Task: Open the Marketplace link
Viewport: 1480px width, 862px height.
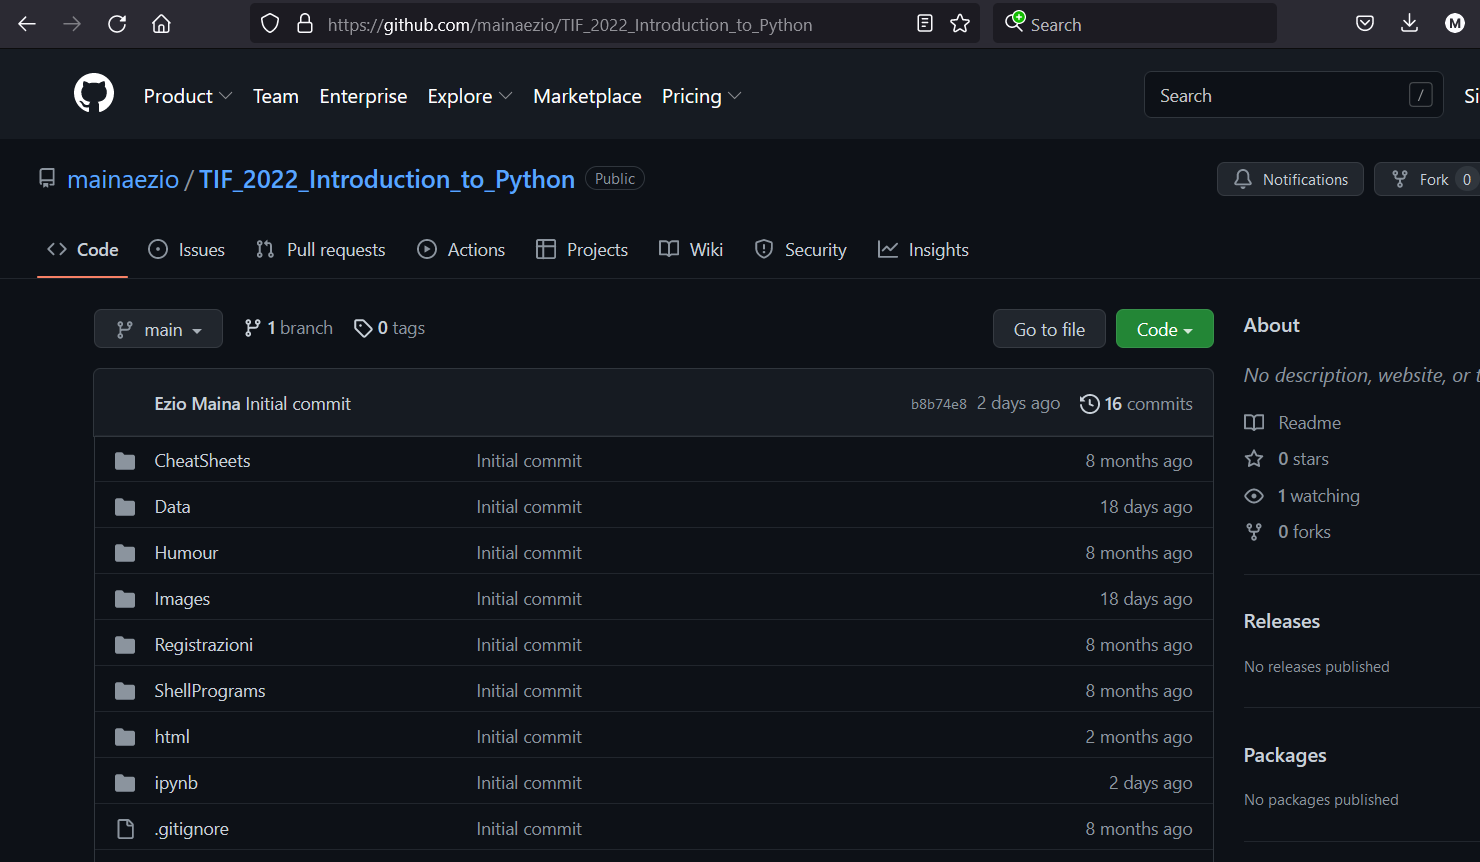Action: [x=588, y=96]
